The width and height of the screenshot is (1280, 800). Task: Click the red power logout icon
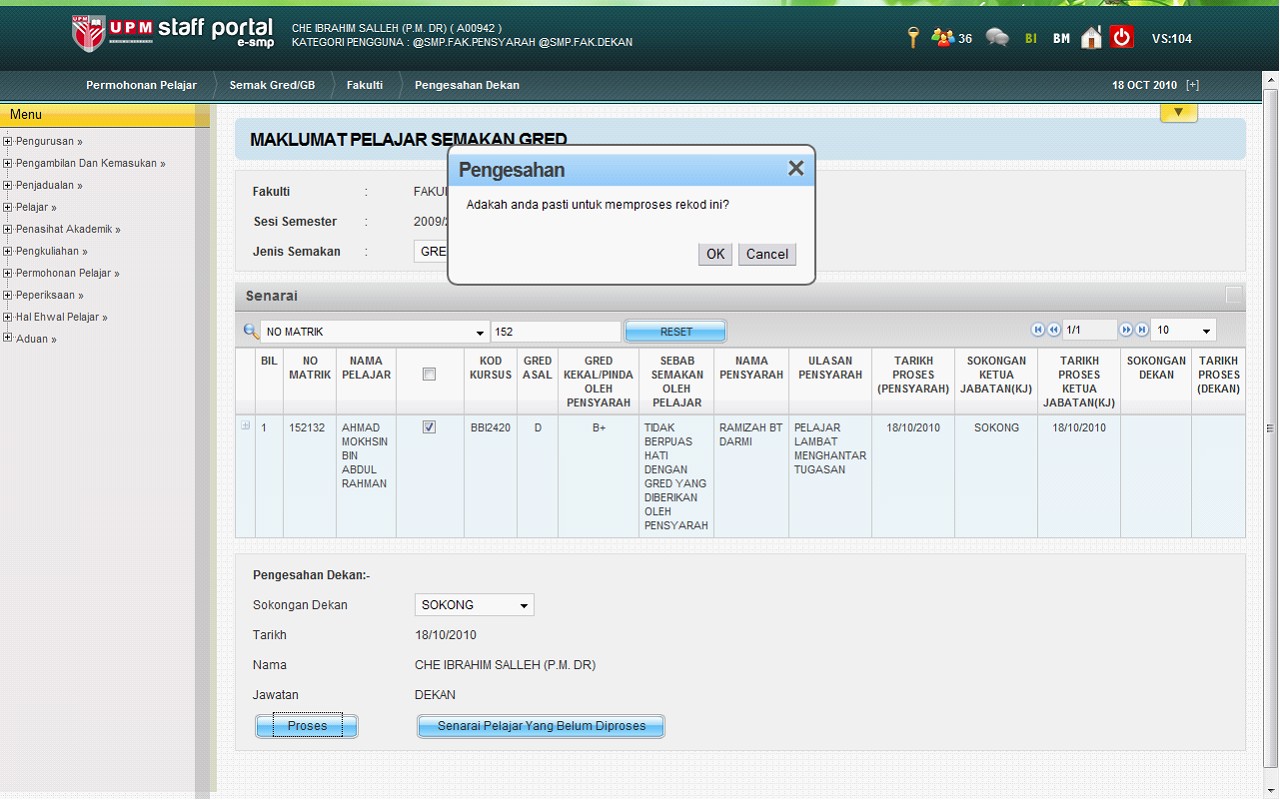click(x=1122, y=37)
